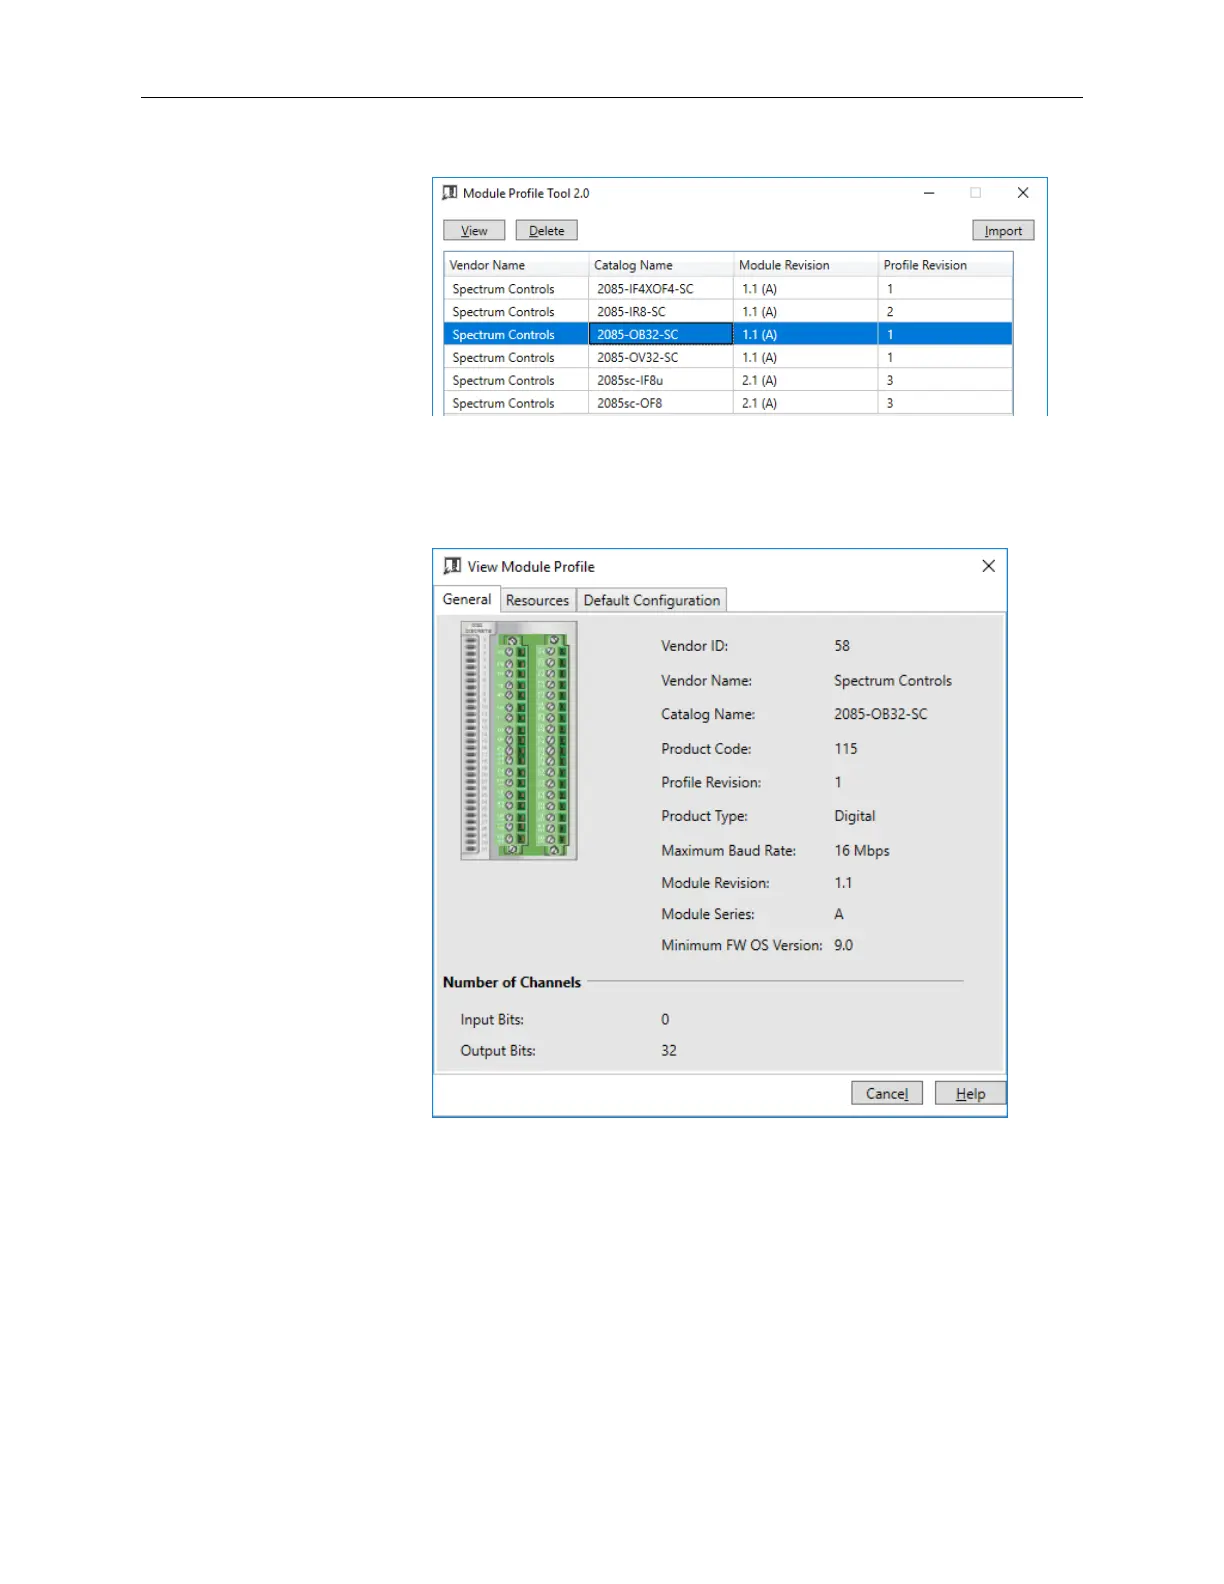Viewport: 1224px width, 1584px height.
Task: Click the View button in Module Profile Tool
Action: 474,231
